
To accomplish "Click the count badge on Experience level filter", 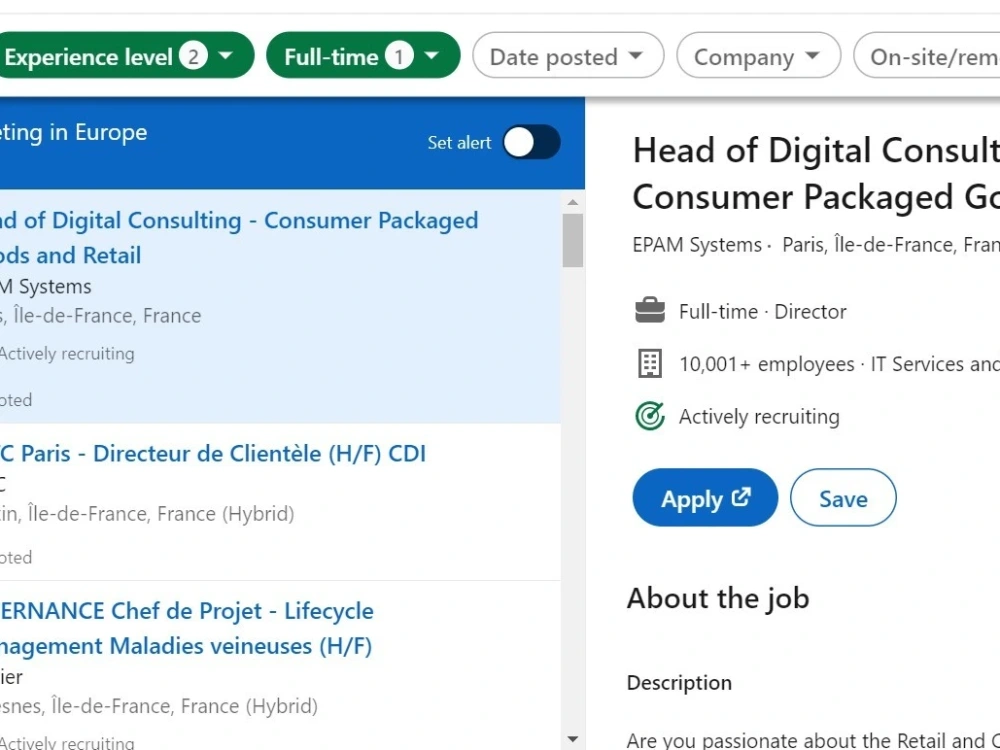I will pyautogui.click(x=193, y=56).
